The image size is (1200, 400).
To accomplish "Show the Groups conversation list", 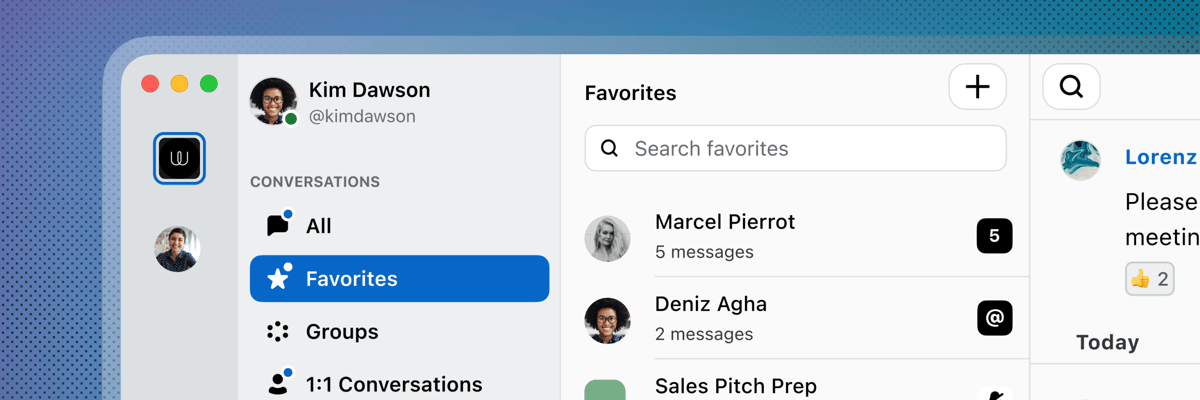I will [341, 332].
